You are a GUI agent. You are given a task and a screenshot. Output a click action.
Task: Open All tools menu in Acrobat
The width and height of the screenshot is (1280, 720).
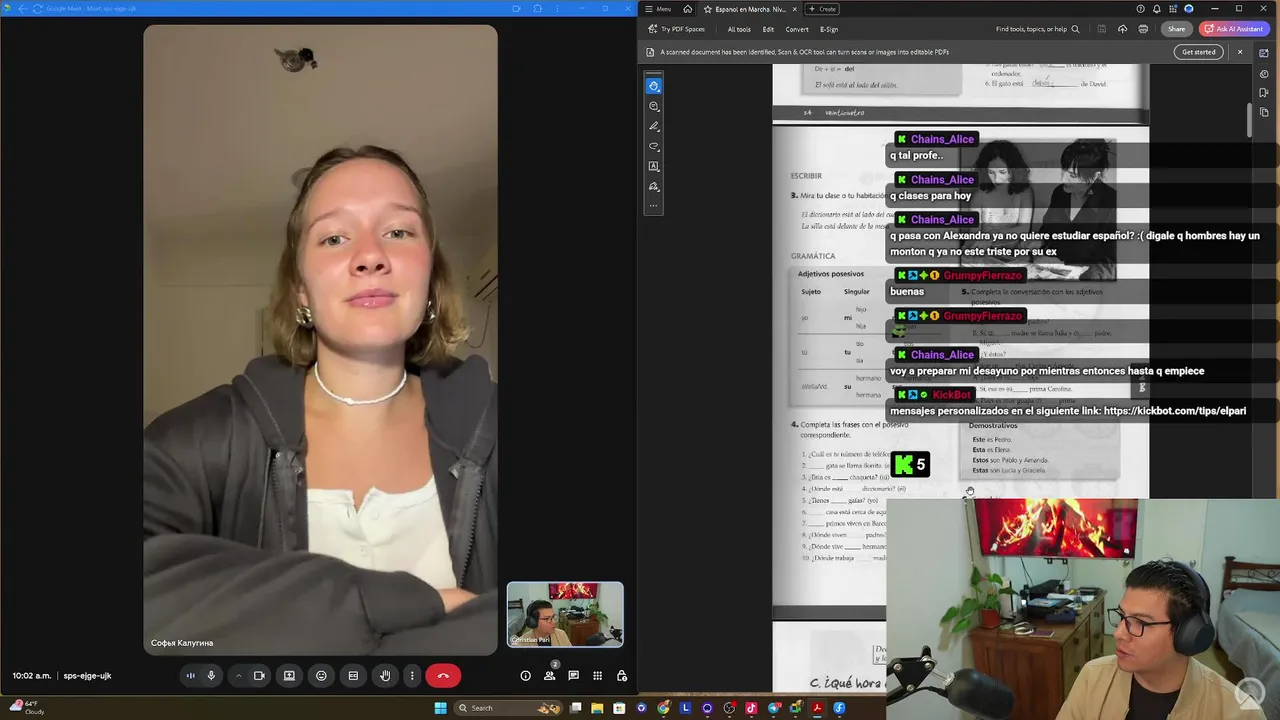[739, 29]
